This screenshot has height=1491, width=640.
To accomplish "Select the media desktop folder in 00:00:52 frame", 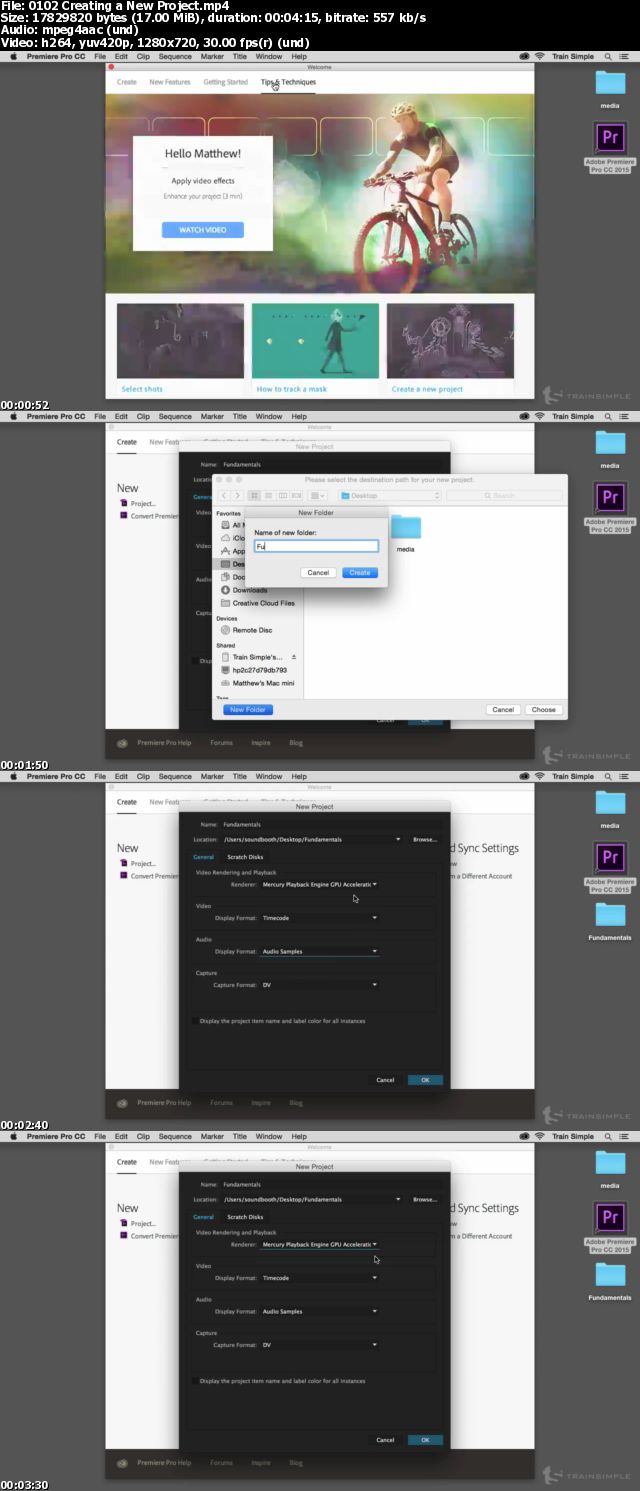I will pyautogui.click(x=610, y=82).
